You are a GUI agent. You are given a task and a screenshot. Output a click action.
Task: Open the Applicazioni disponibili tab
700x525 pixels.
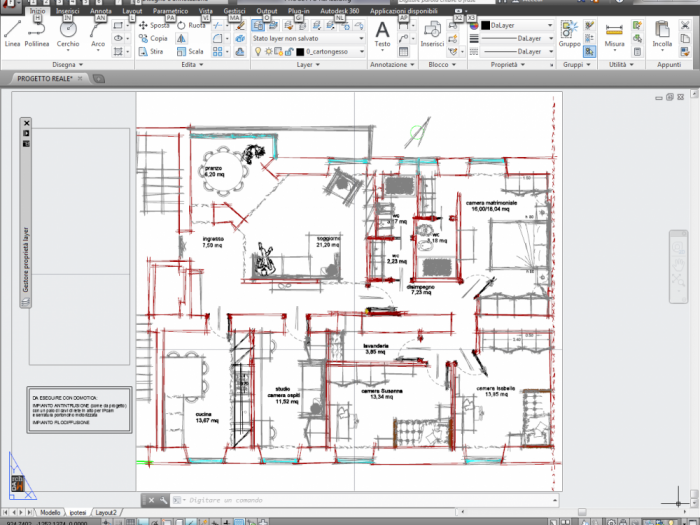(404, 11)
